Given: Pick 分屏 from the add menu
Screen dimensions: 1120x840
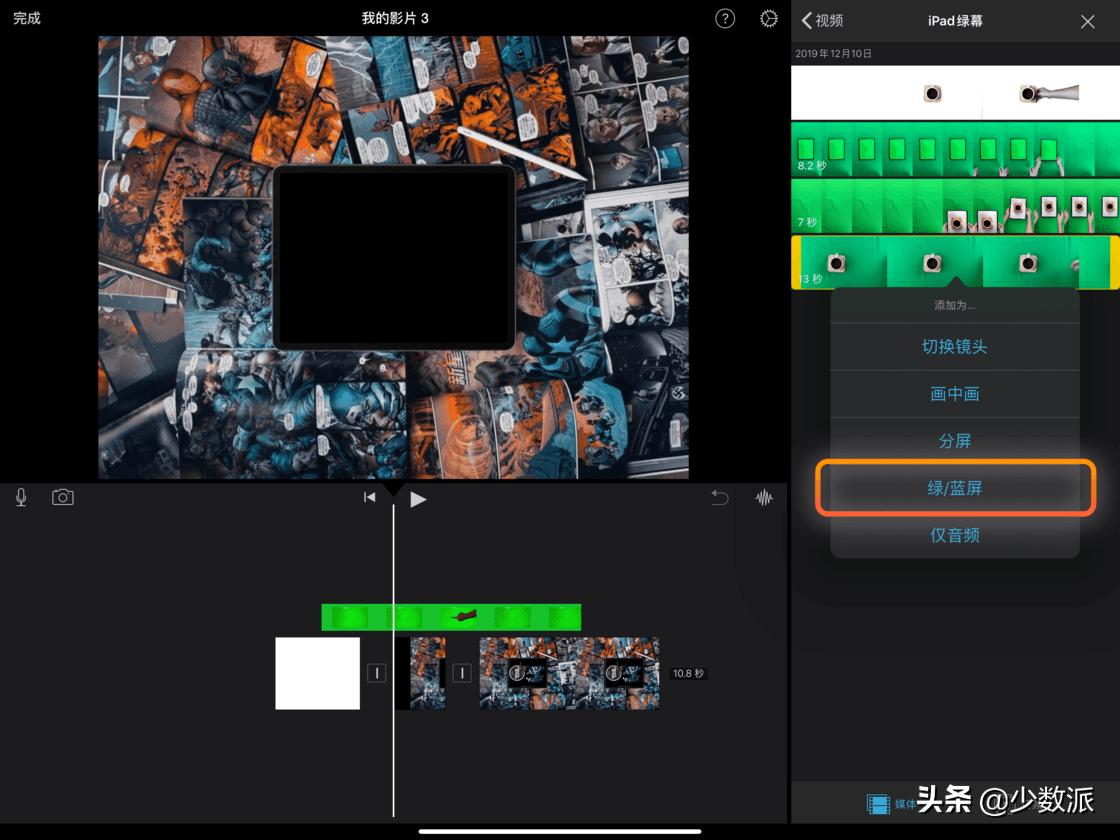Looking at the screenshot, I should click(x=954, y=440).
